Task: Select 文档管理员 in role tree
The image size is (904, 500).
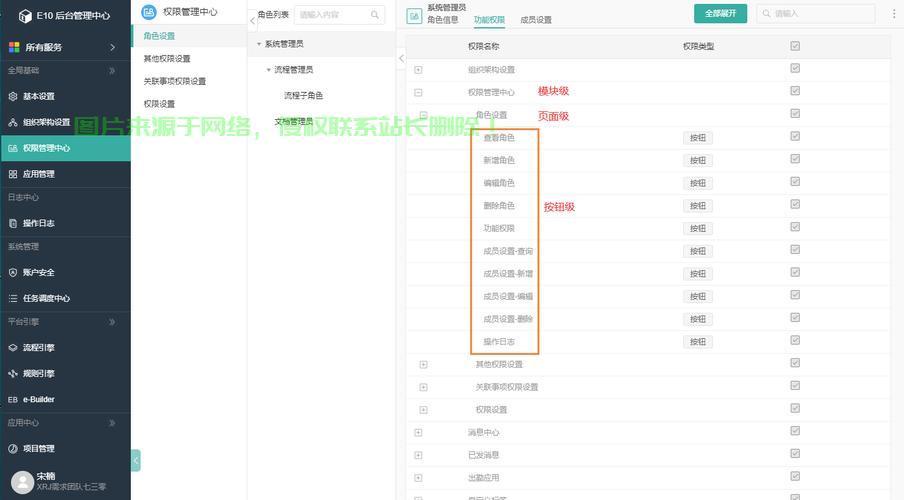Action: pyautogui.click(x=293, y=122)
